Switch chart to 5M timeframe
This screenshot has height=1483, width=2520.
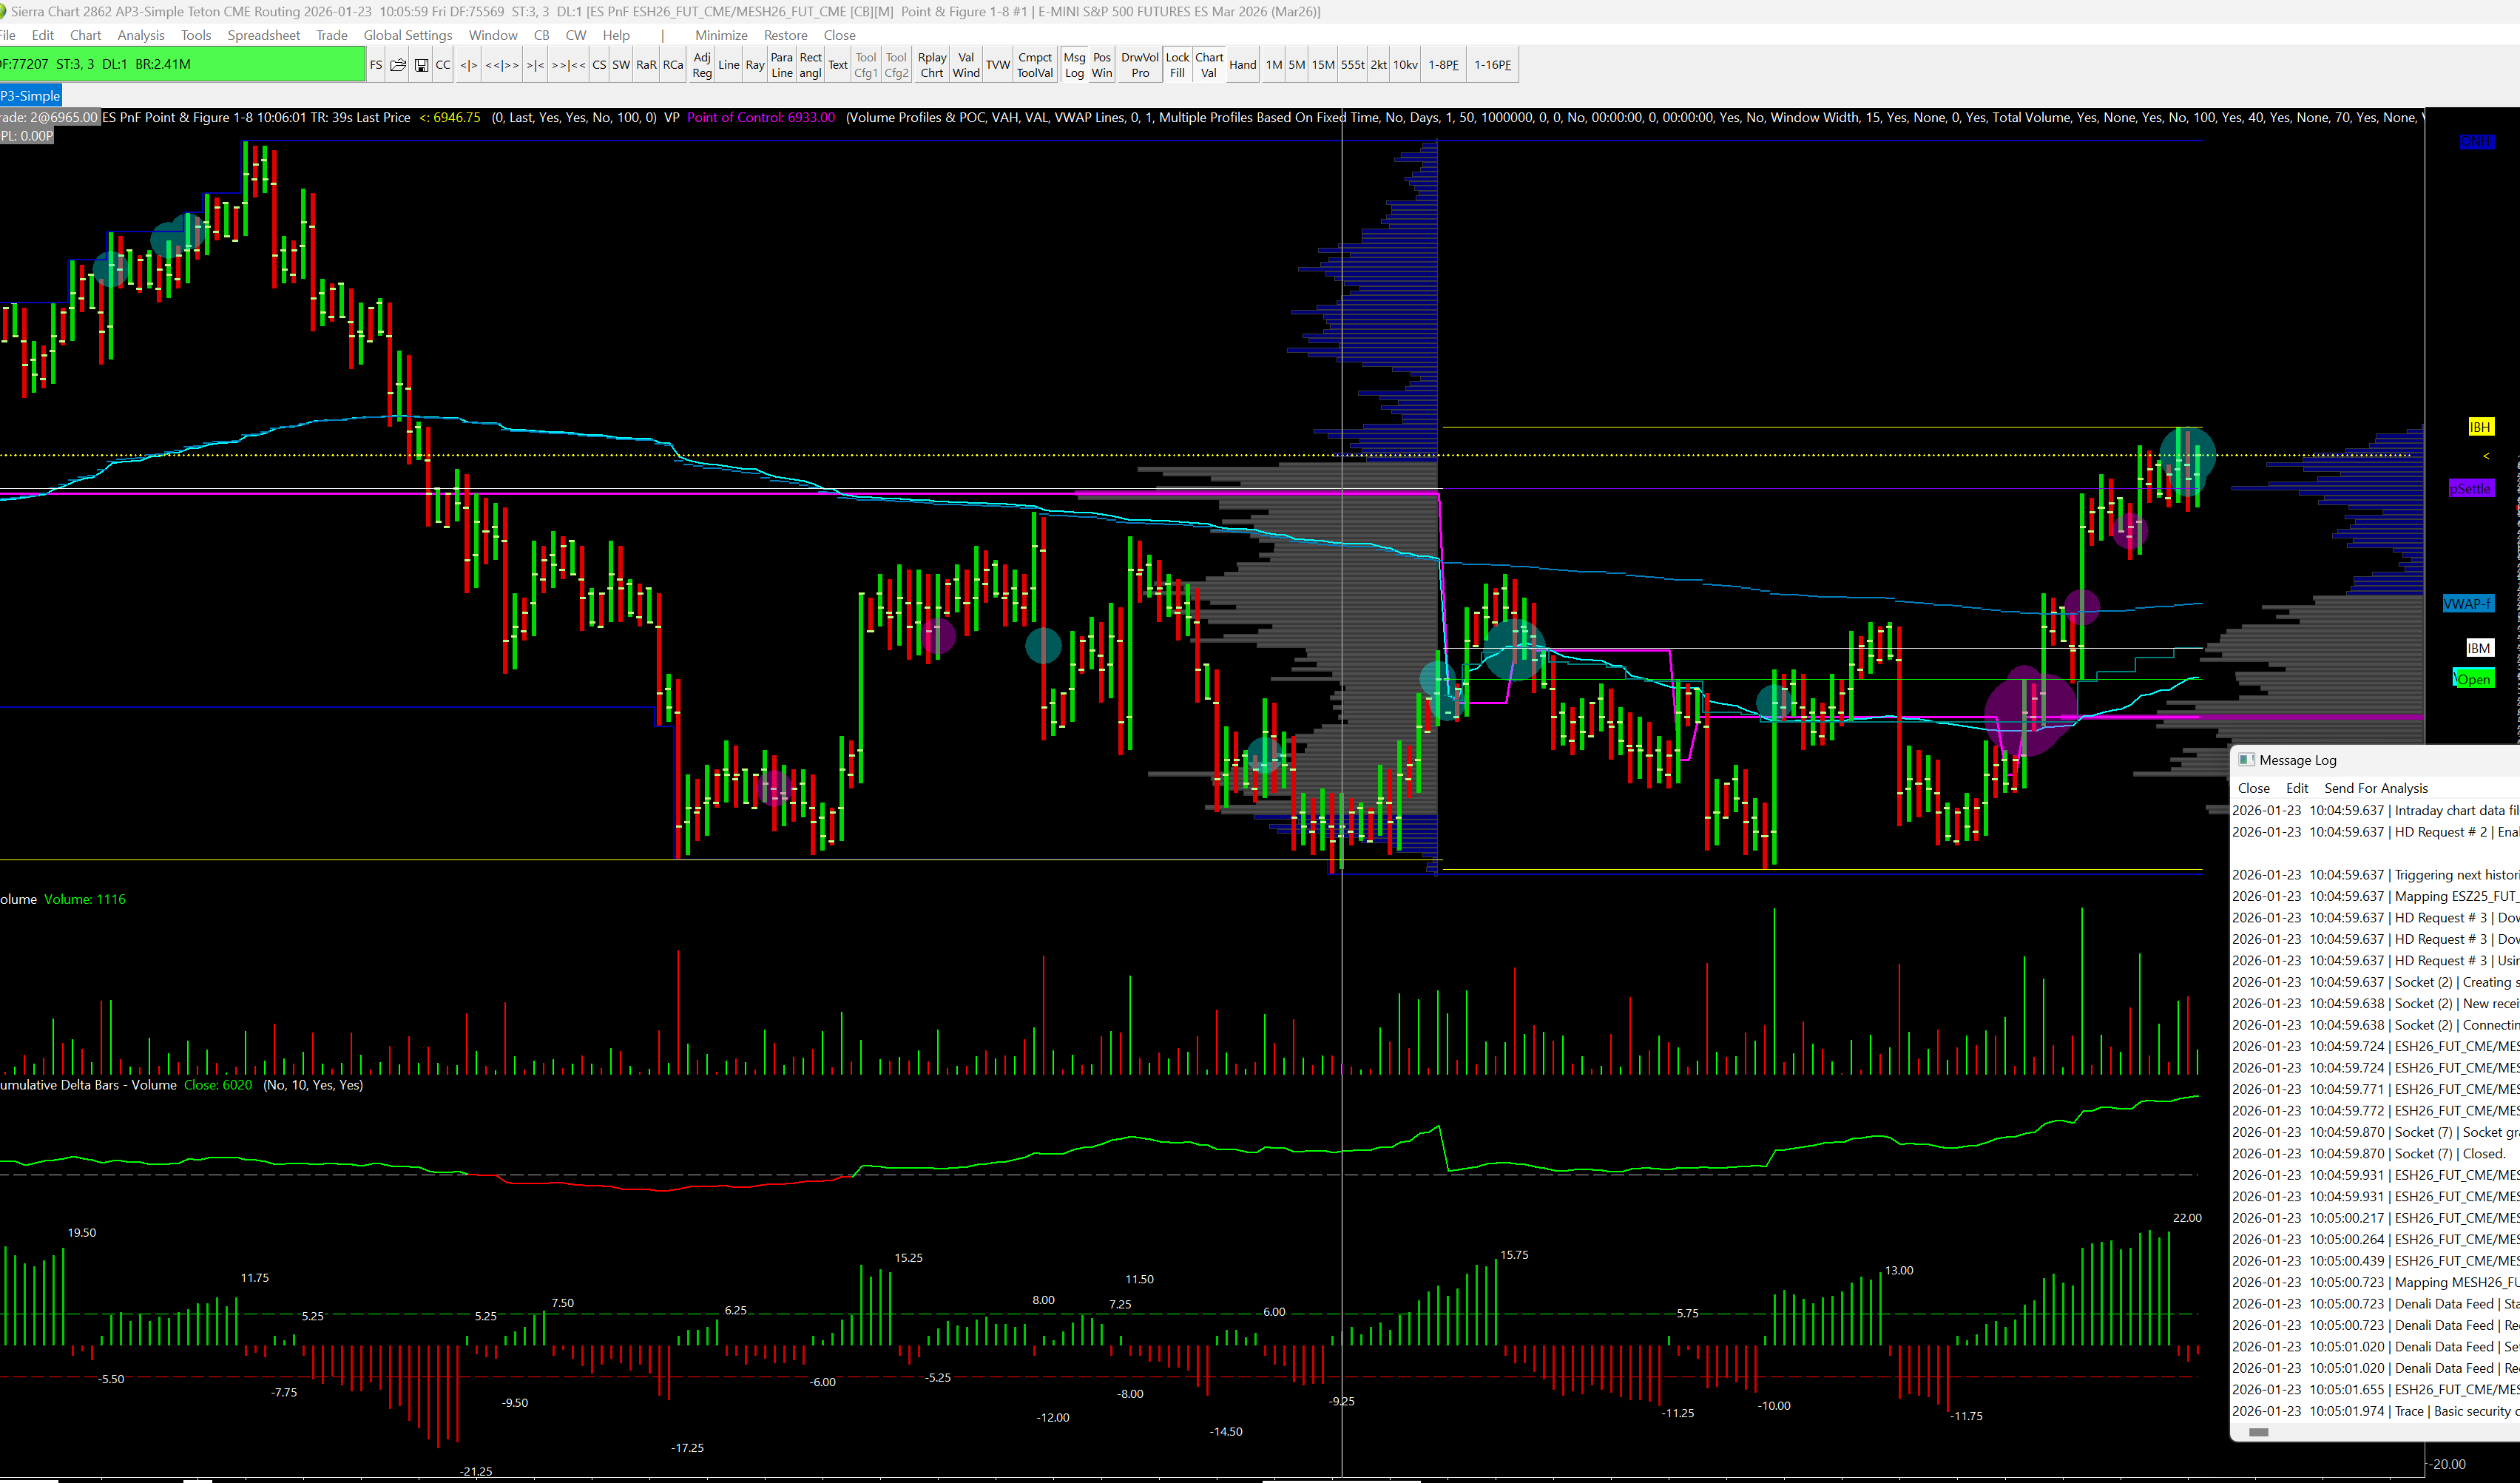[1296, 65]
